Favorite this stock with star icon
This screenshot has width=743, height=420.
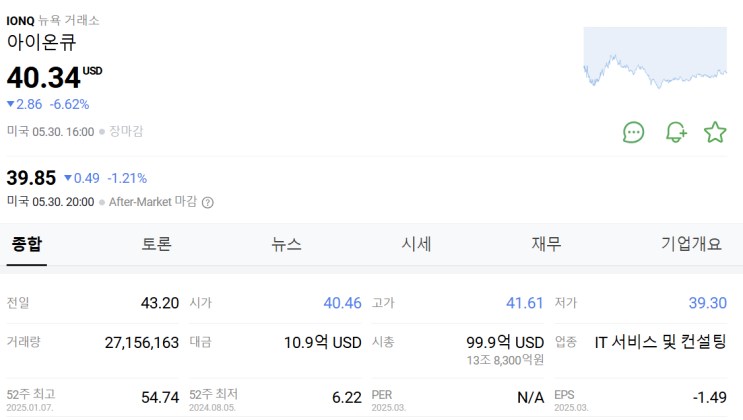715,132
